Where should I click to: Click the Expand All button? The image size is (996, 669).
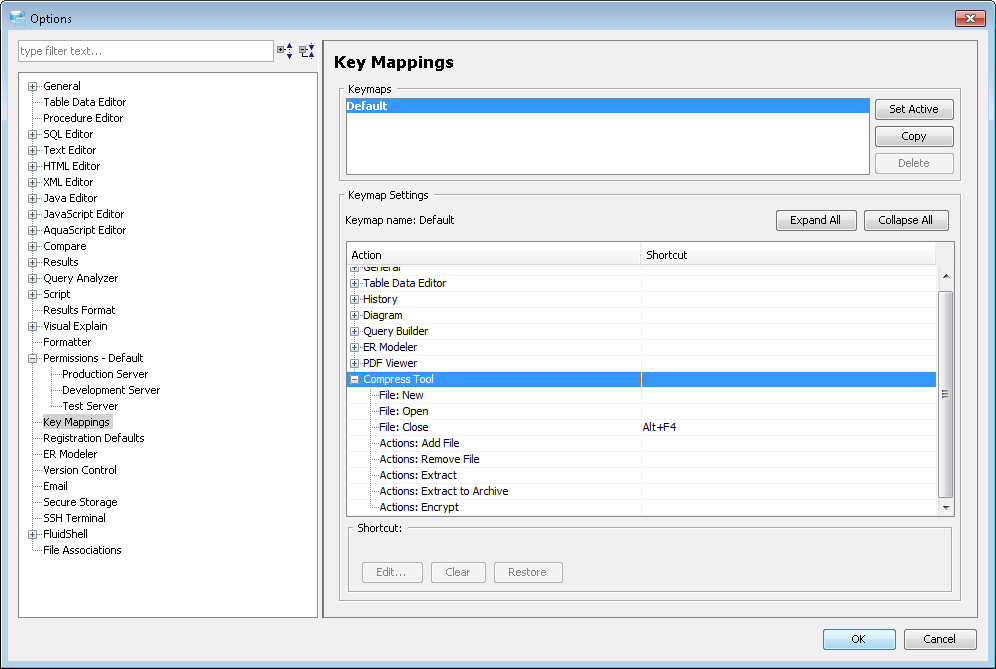pos(816,220)
